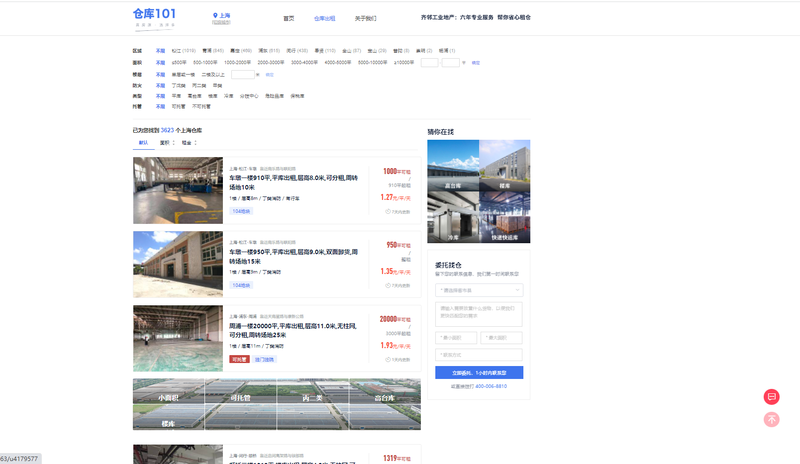Viewport: 800px width, 464px height.
Task: Select area filter ≥10000平
Action: (x=404, y=62)
